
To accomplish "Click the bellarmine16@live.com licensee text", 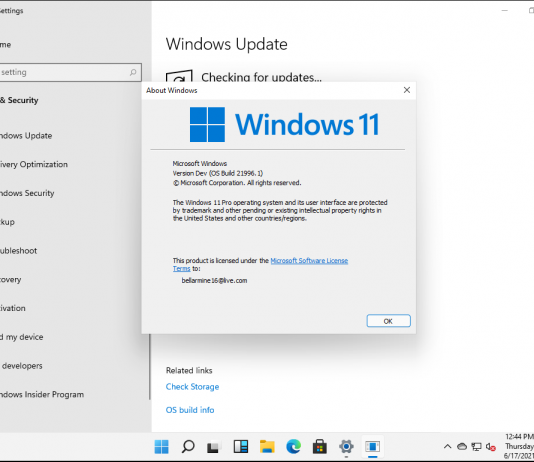I will point(214,281).
